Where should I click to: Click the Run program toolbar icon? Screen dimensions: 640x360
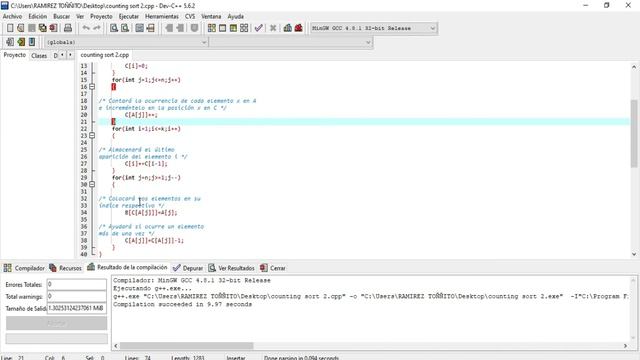[x=222, y=28]
